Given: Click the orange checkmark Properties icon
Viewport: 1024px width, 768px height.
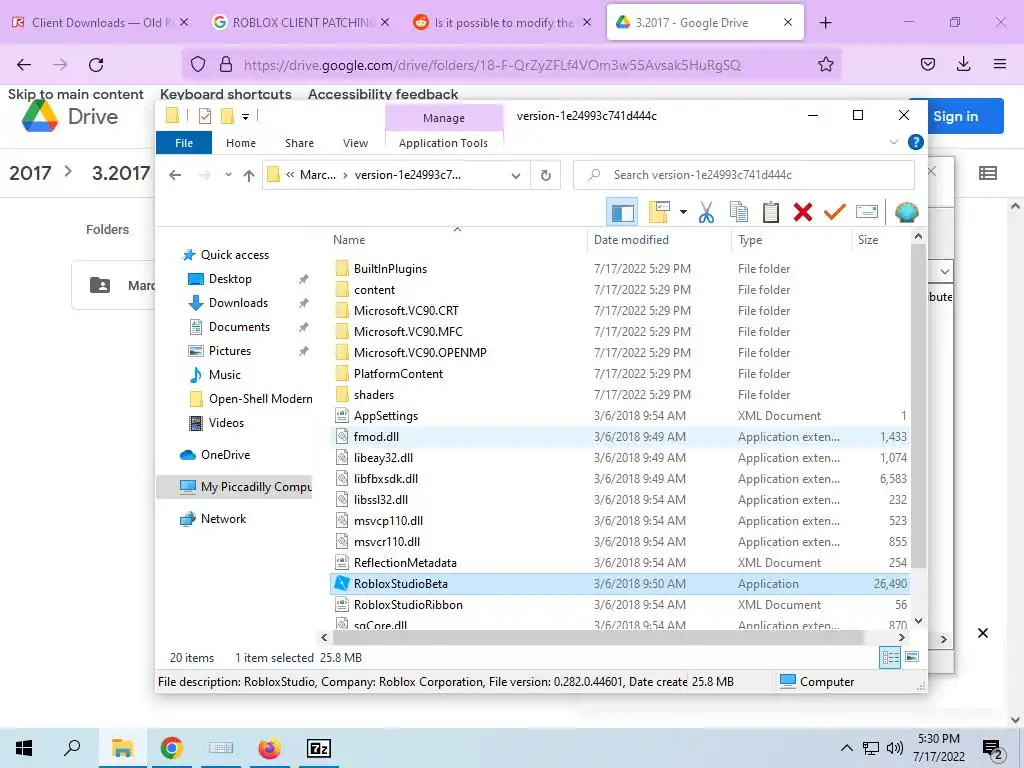Looking at the screenshot, I should (x=835, y=212).
